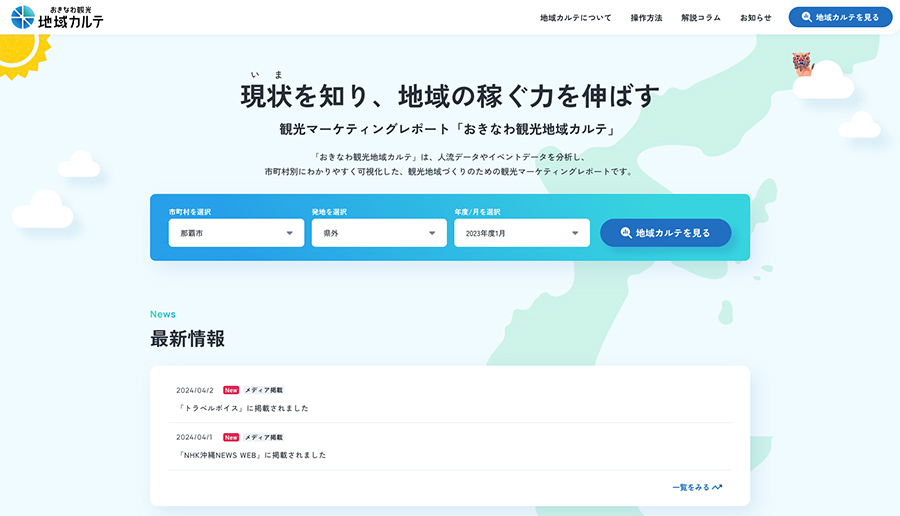Open the 市町村を選択 dropdown showing 那覇市

pyautogui.click(x=236, y=233)
